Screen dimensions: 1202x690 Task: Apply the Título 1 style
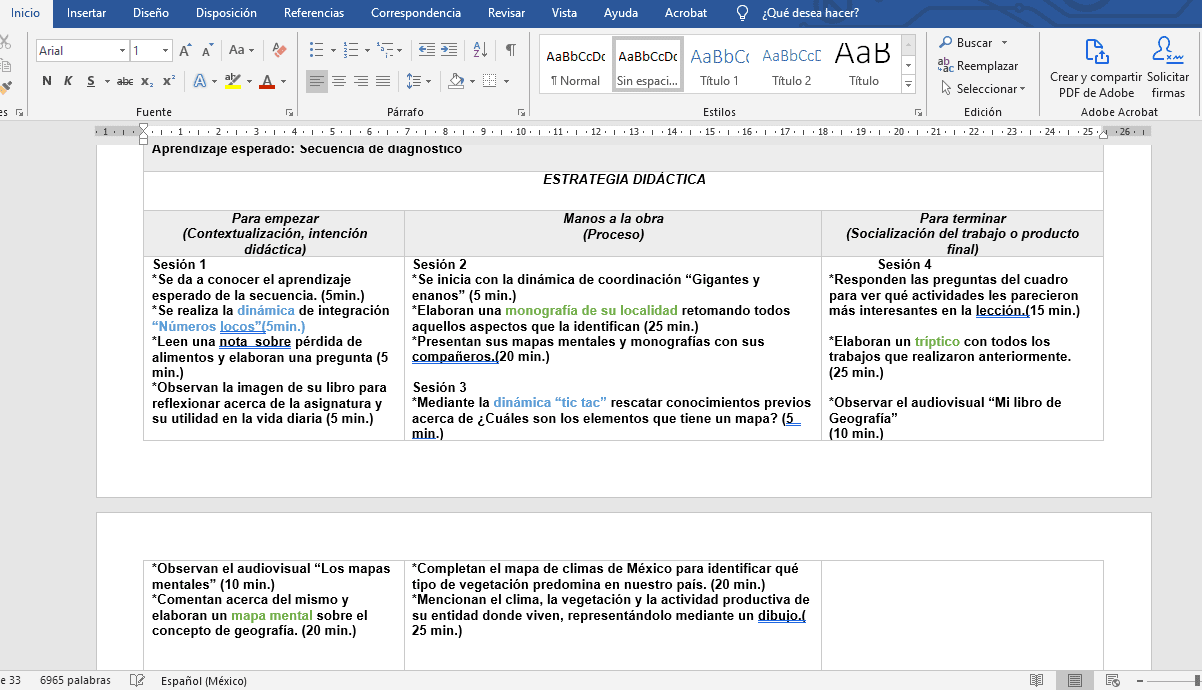tap(719, 66)
